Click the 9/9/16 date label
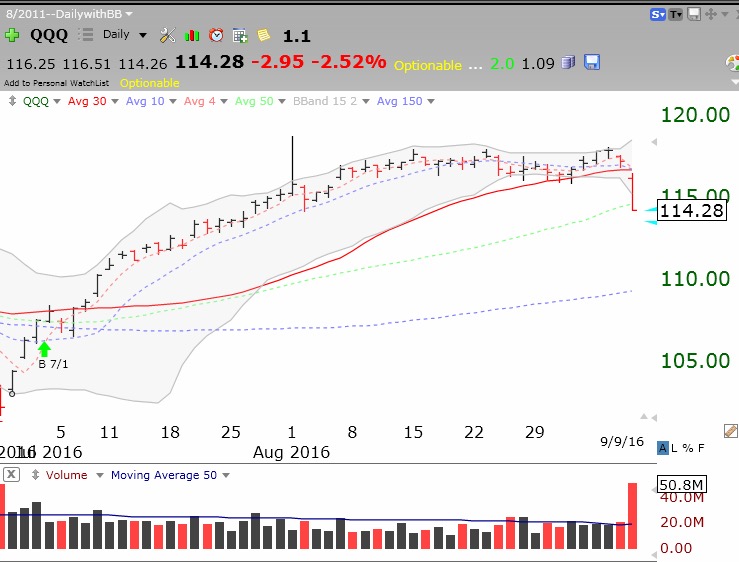739x562 pixels. click(x=622, y=442)
